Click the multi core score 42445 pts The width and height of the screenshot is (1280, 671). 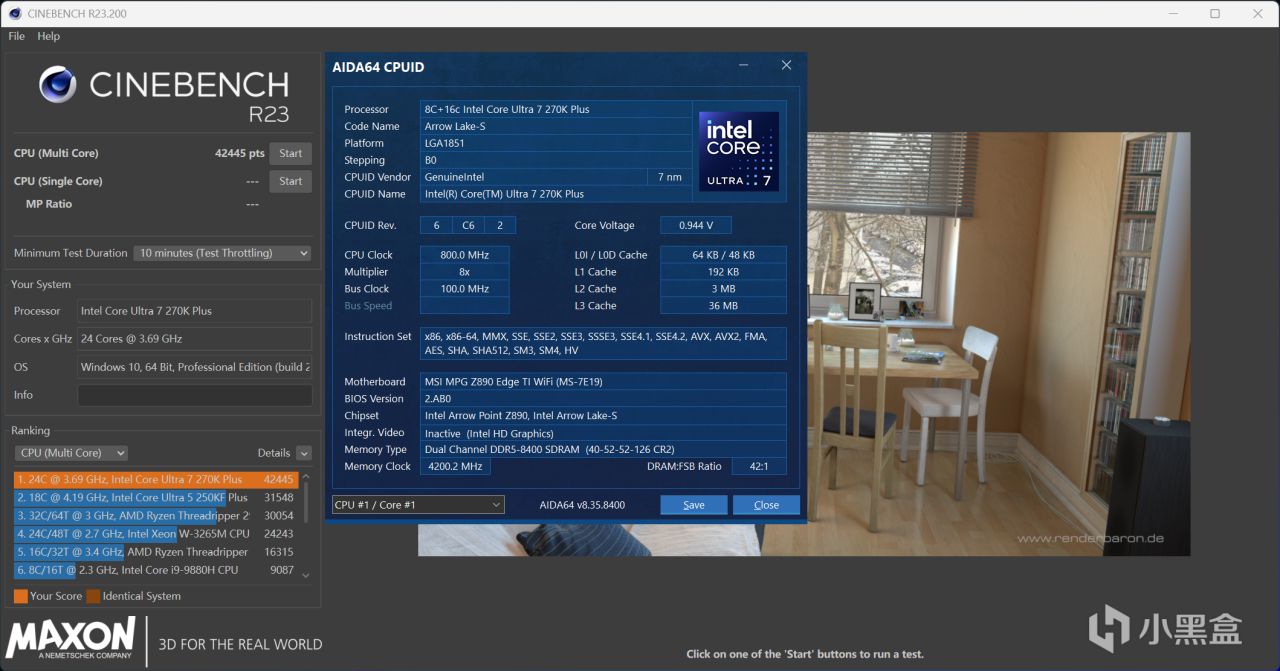[239, 153]
